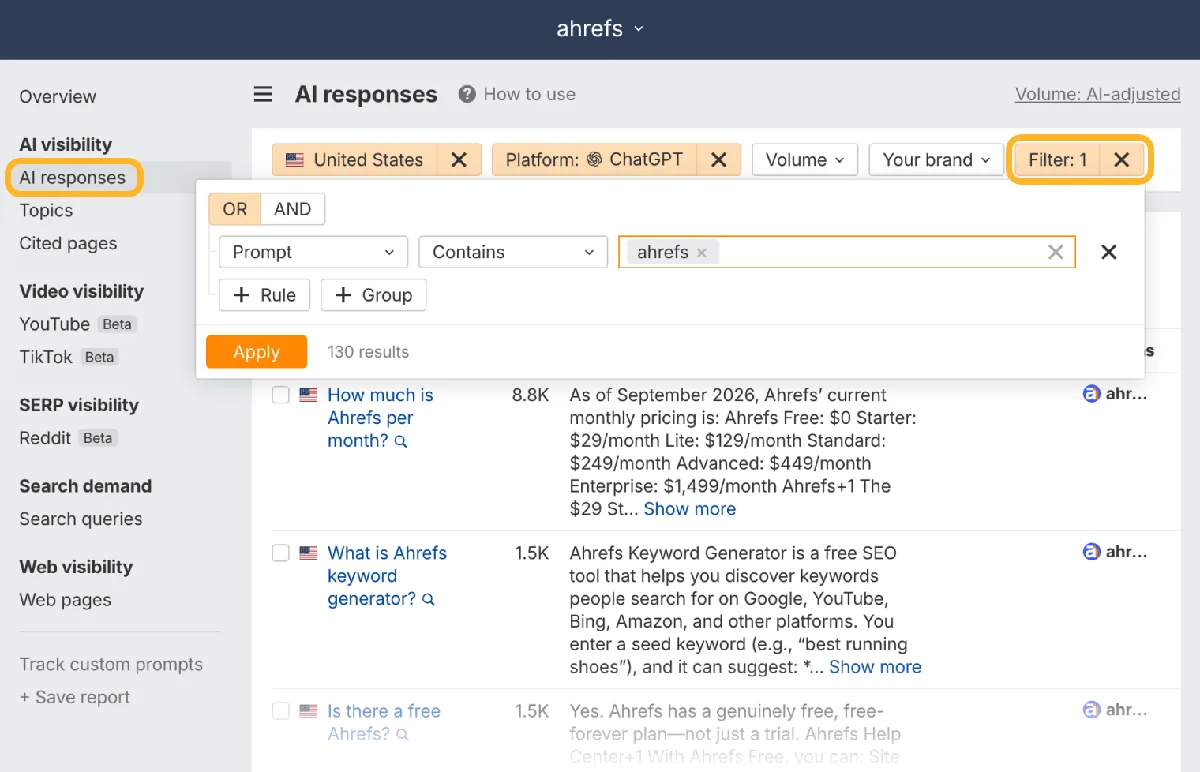Click the US flag in the 'How much is Ahrefs' row
The height and width of the screenshot is (772, 1200).
click(309, 395)
